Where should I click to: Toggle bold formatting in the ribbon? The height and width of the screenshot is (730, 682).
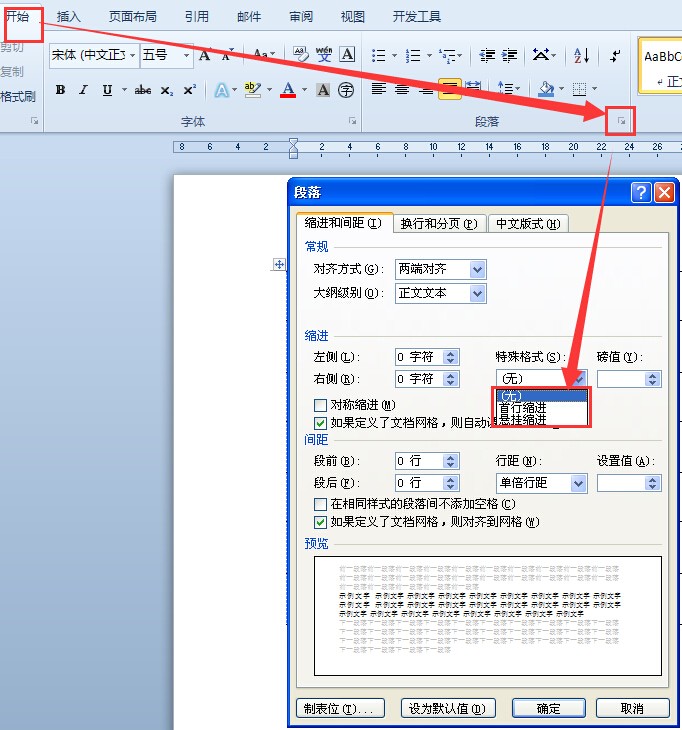point(61,90)
